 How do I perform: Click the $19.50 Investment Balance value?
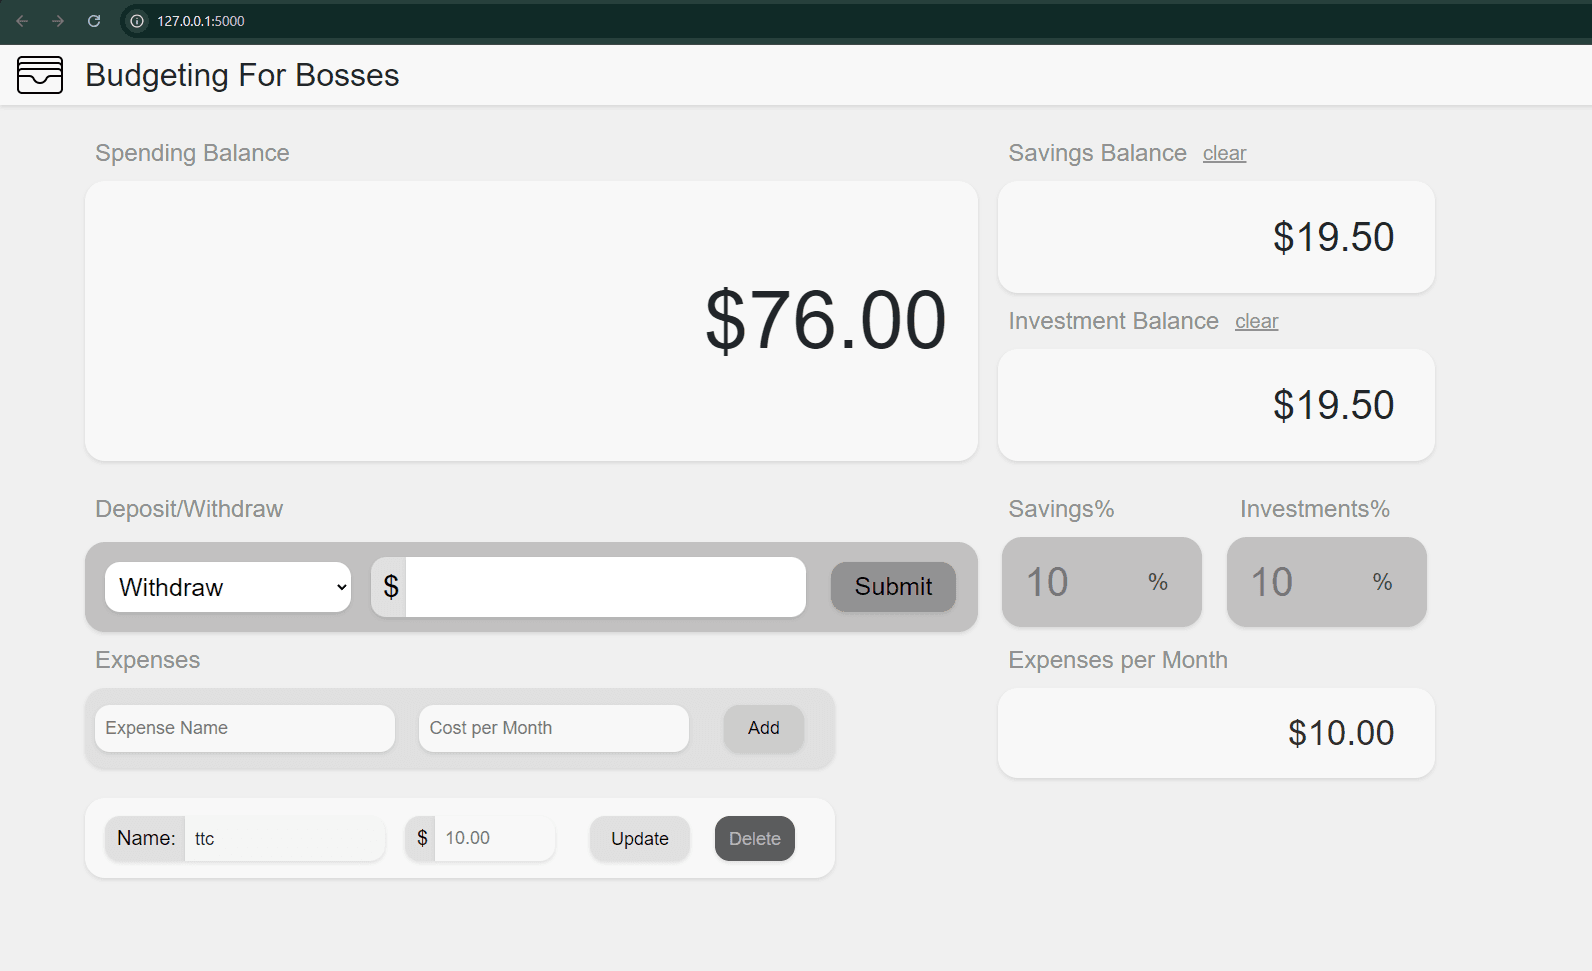(1333, 405)
